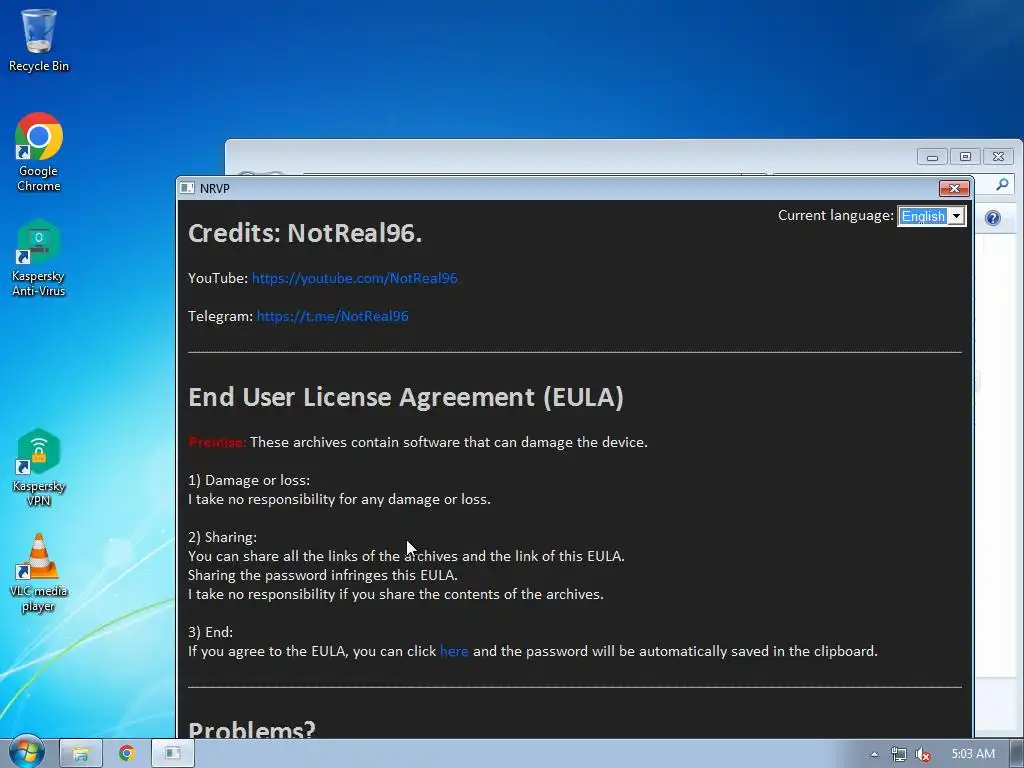The image size is (1024, 768).
Task: Click the NRVP title bar icon
Action: click(187, 188)
